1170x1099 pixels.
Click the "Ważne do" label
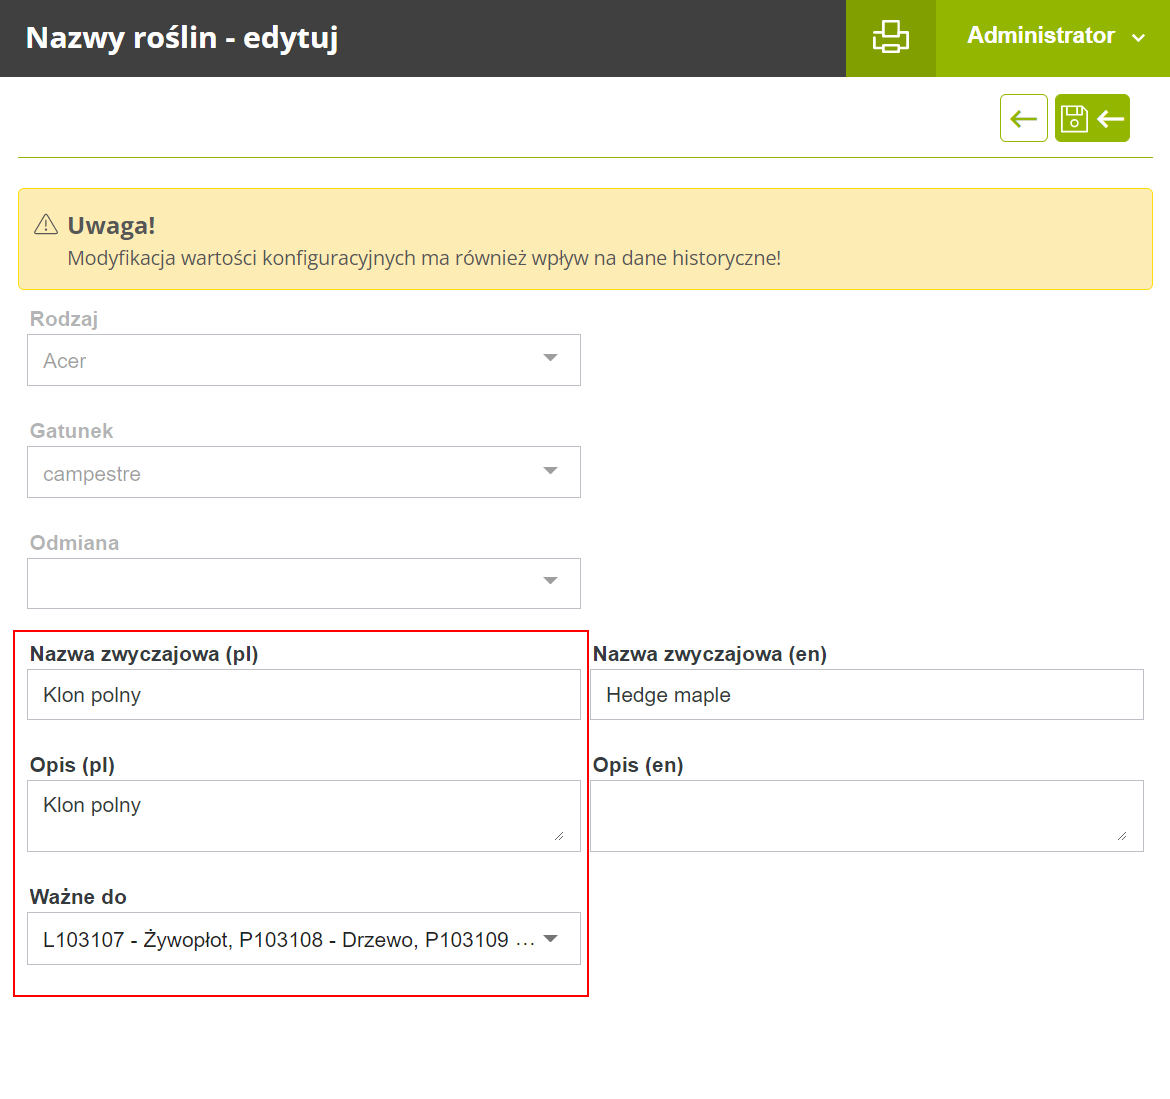[x=78, y=897]
